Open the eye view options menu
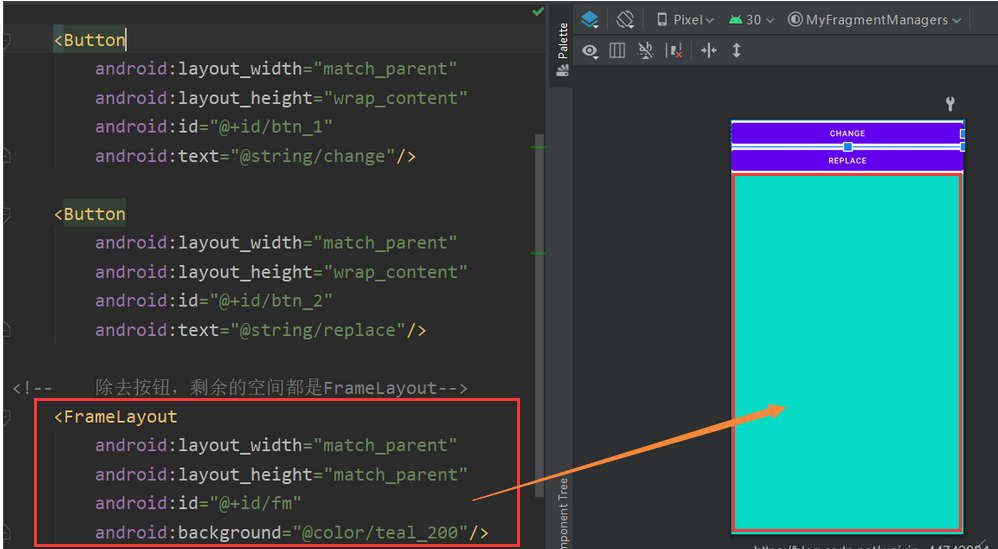This screenshot has width=998, height=549. pyautogui.click(x=590, y=51)
